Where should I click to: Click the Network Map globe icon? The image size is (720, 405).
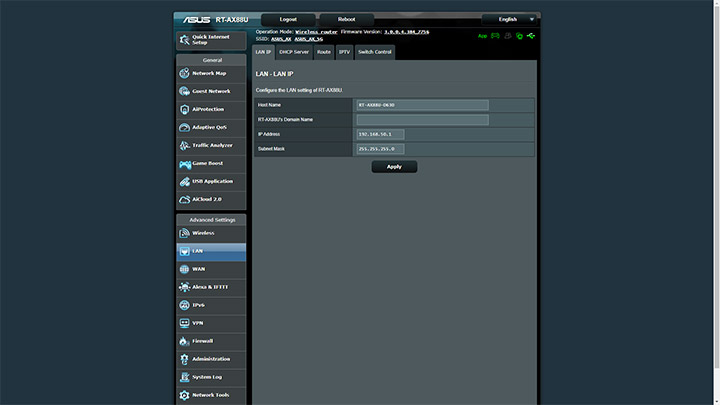pos(185,73)
